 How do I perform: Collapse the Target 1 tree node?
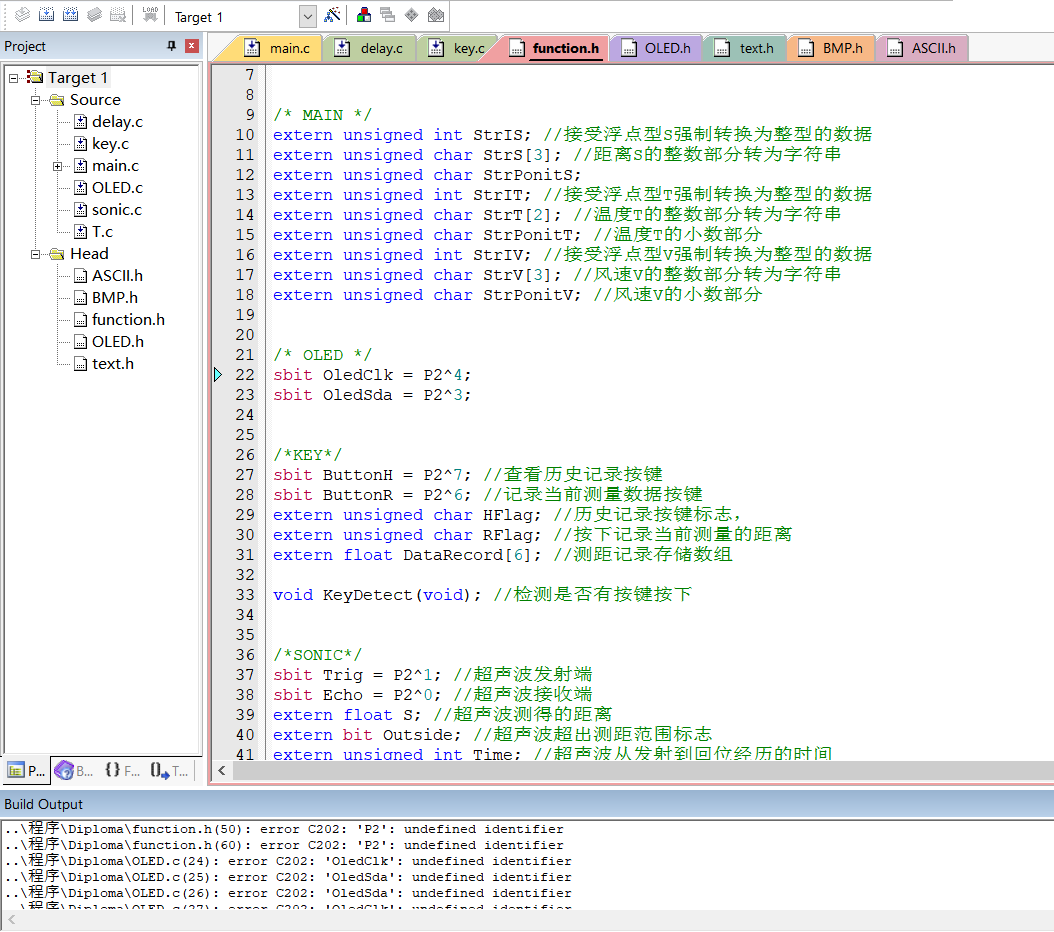pos(13,78)
